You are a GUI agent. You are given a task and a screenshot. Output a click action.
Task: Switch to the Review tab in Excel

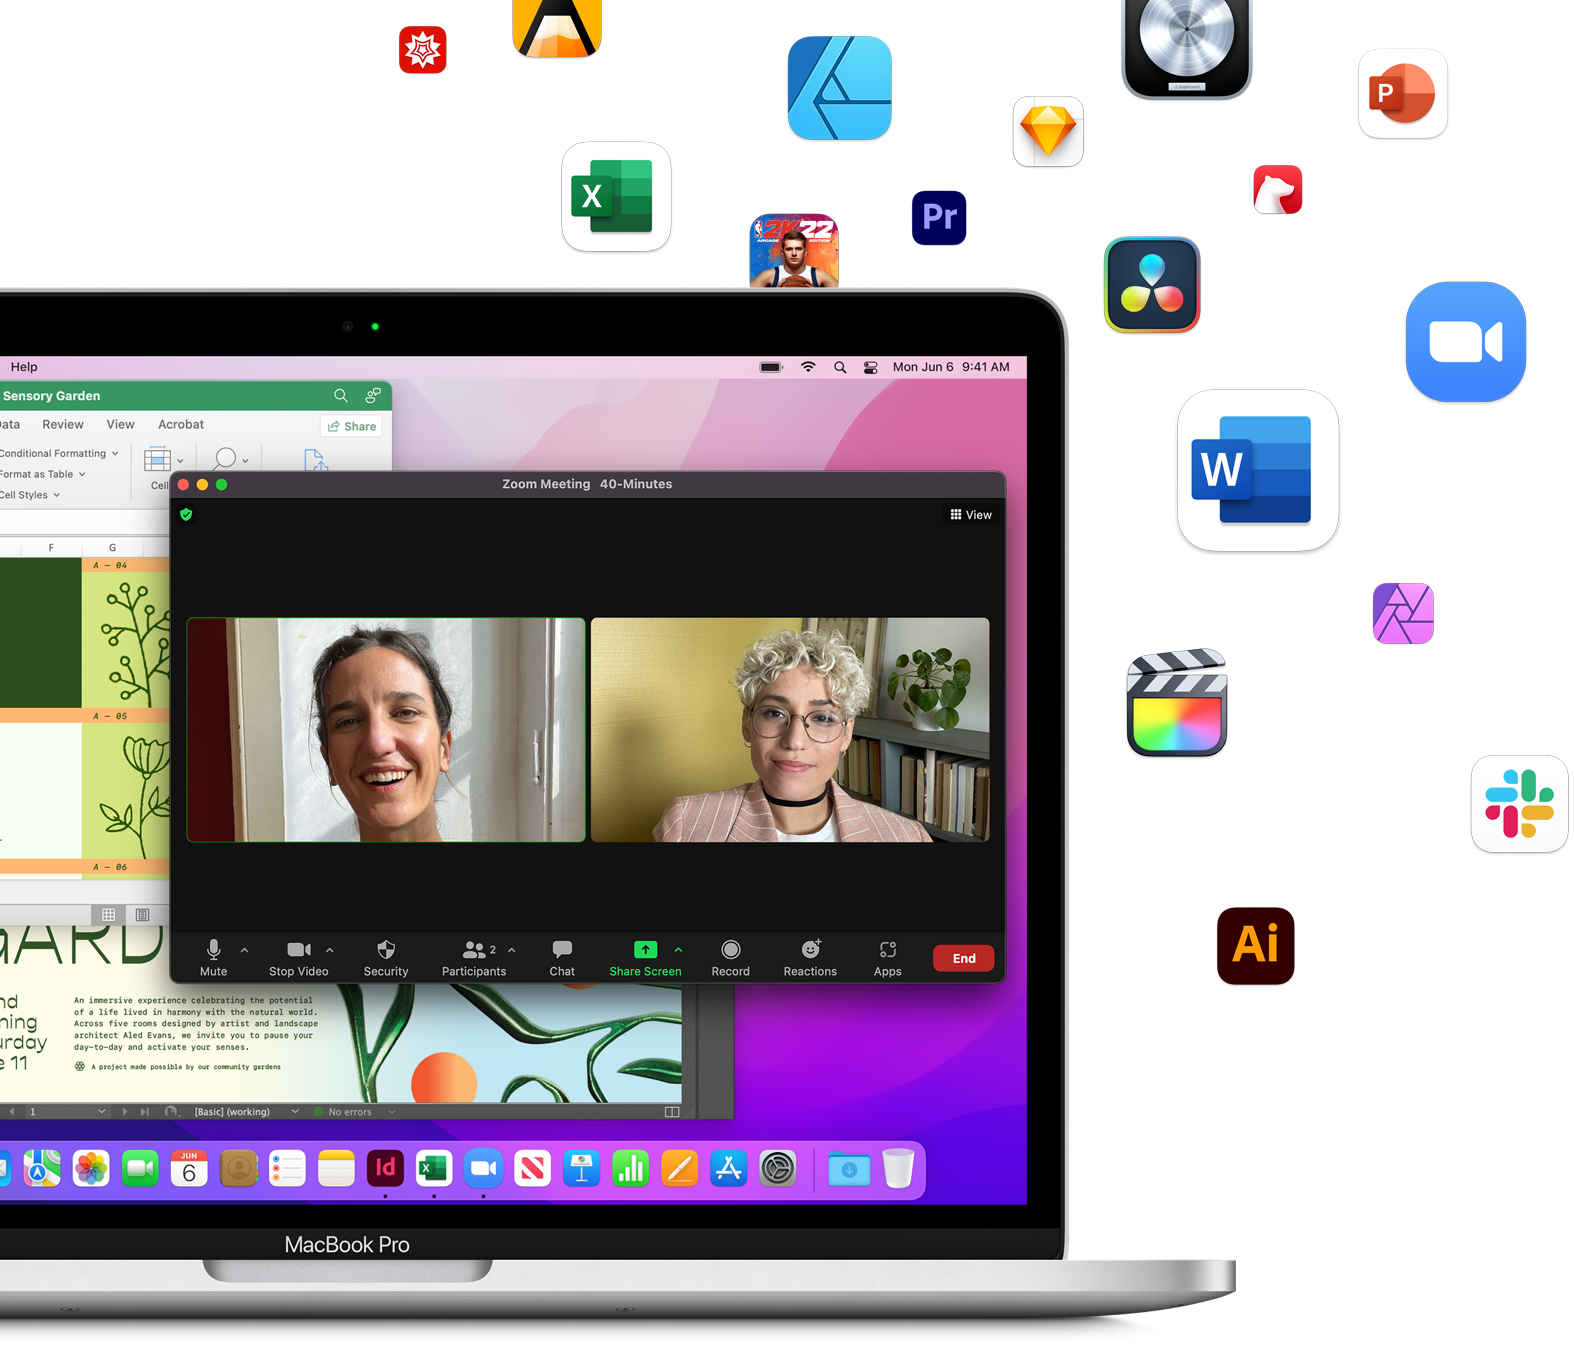pyautogui.click(x=63, y=424)
